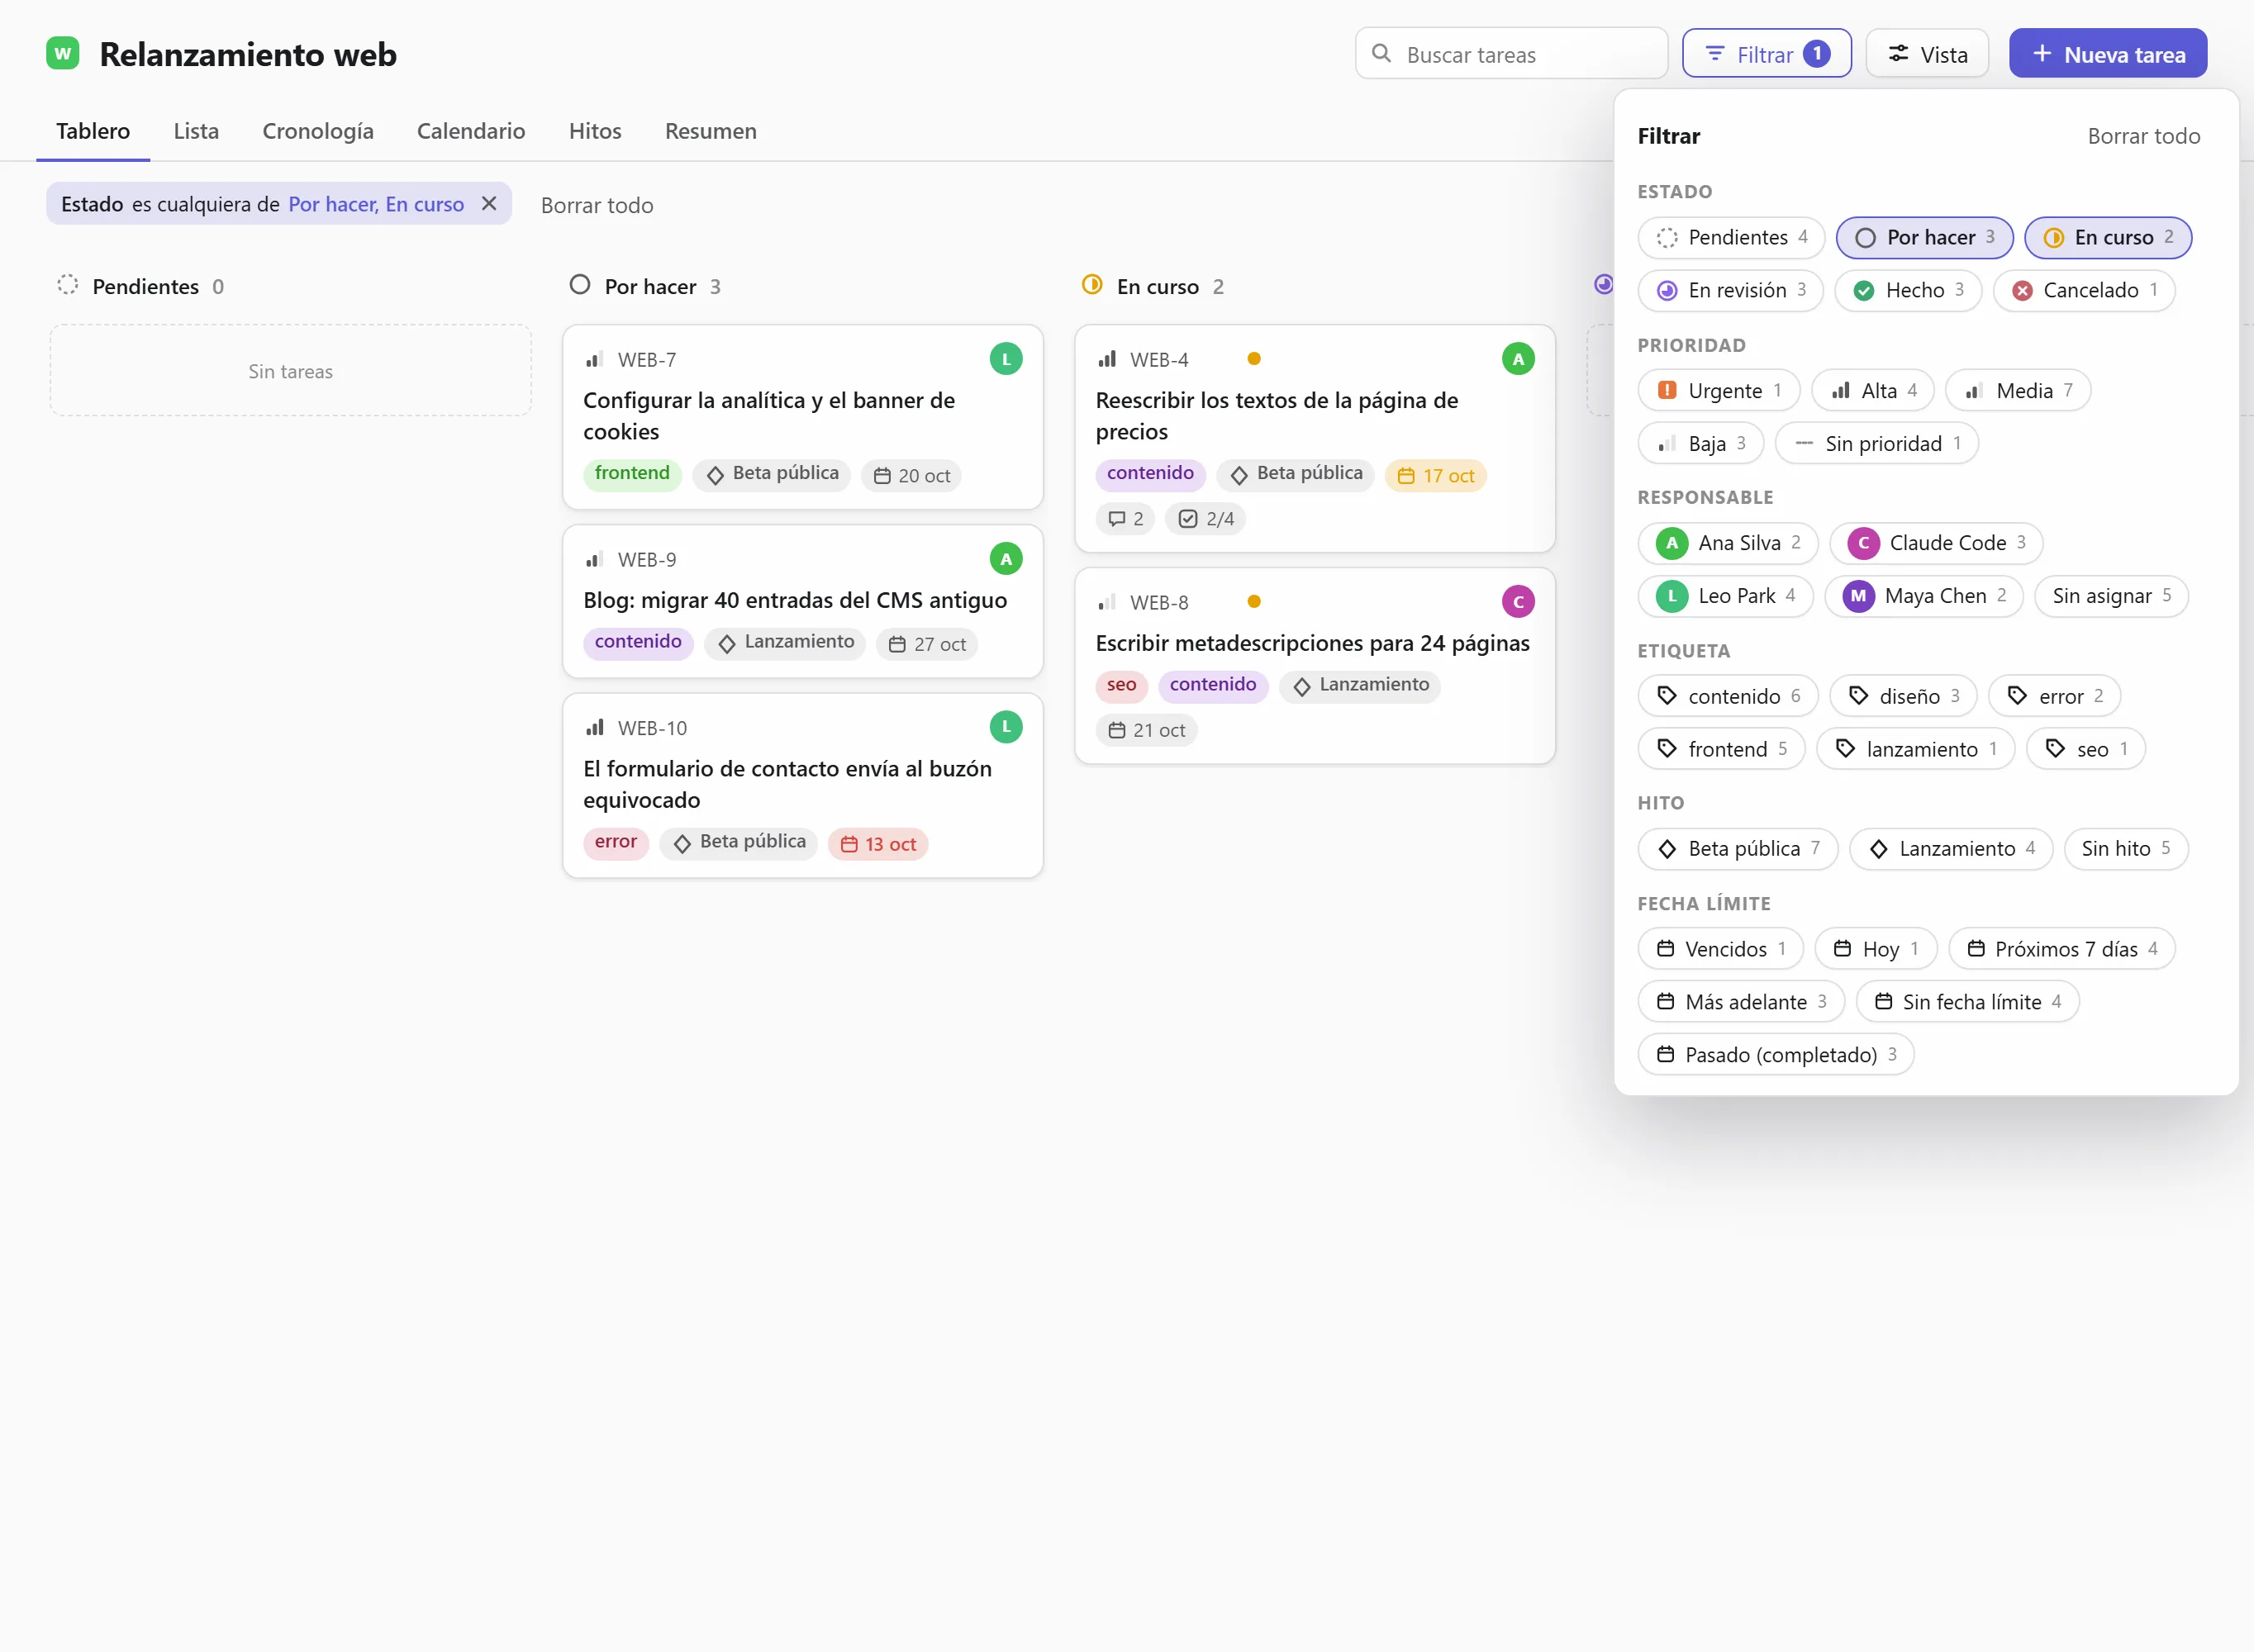Screen dimensions: 2254x1652
Task: Click the Pendientes column status icon
Action: pyautogui.click(x=68, y=285)
